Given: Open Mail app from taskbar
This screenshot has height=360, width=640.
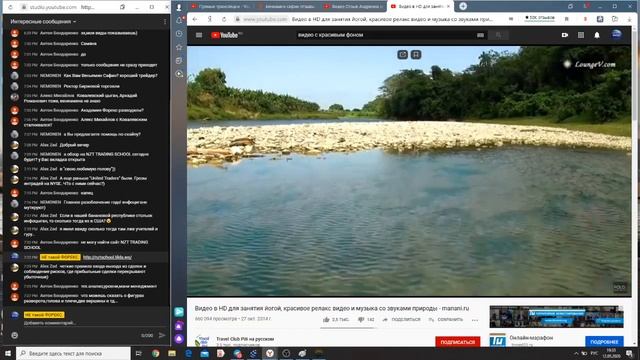Looking at the screenshot, I should [204, 353].
